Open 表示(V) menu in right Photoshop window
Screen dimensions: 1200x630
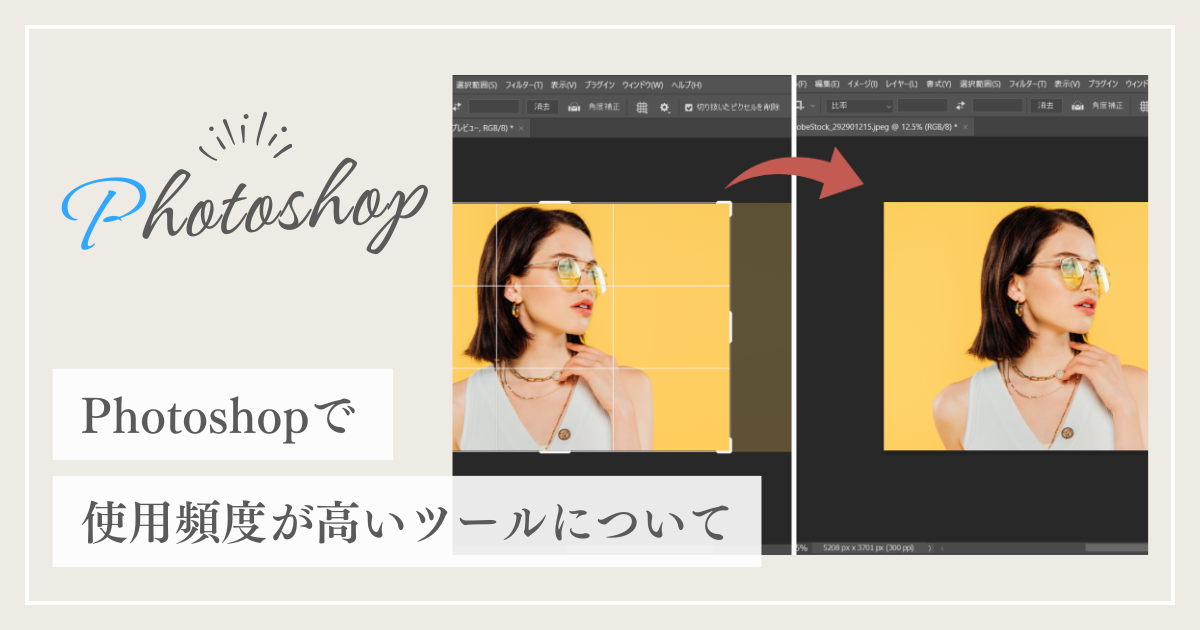click(1068, 85)
